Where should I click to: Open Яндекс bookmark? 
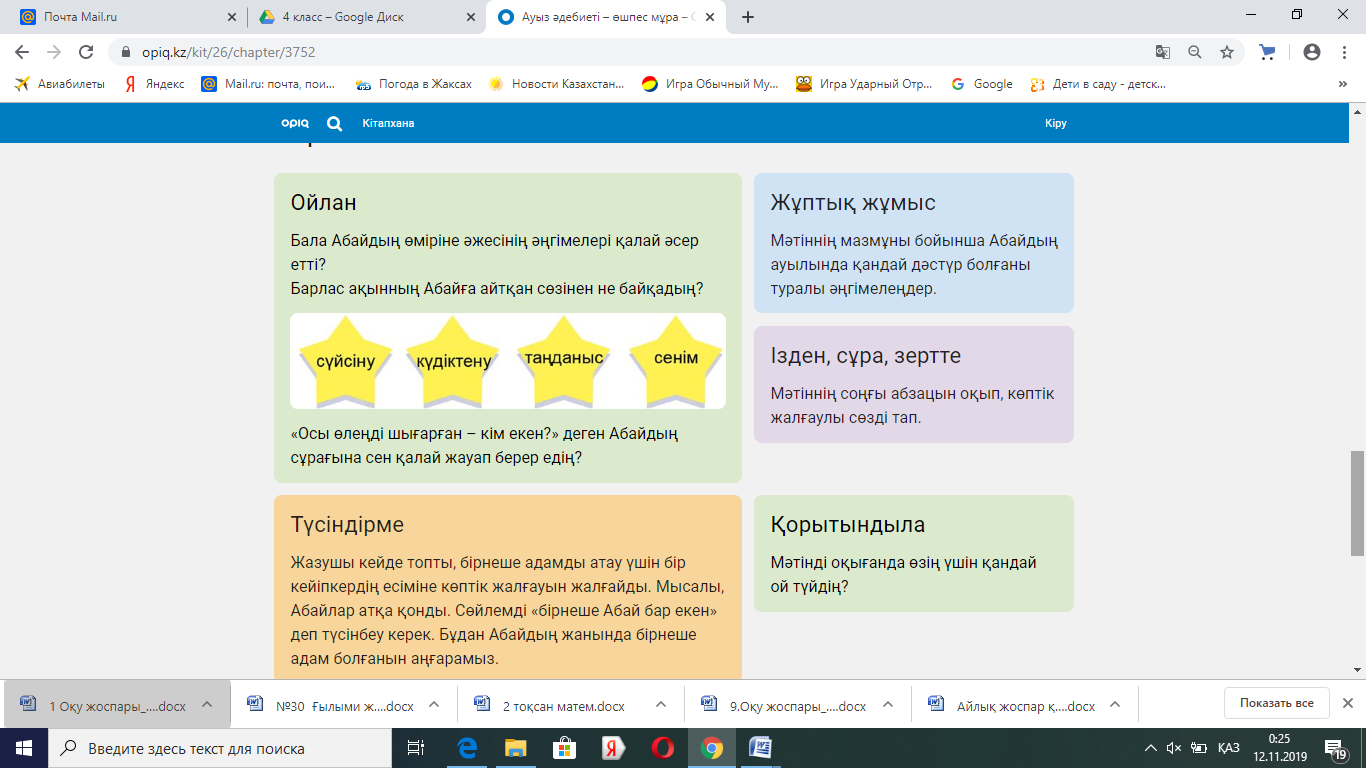[x=155, y=85]
